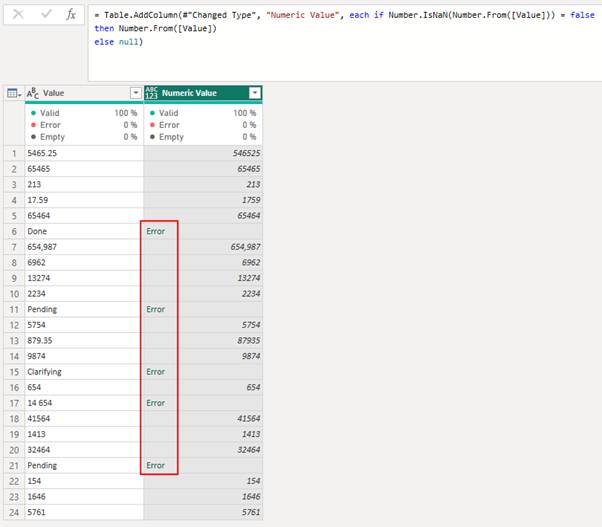Click the Valid quality indicator under Numeric Value
The width and height of the screenshot is (602, 527).
(168, 113)
